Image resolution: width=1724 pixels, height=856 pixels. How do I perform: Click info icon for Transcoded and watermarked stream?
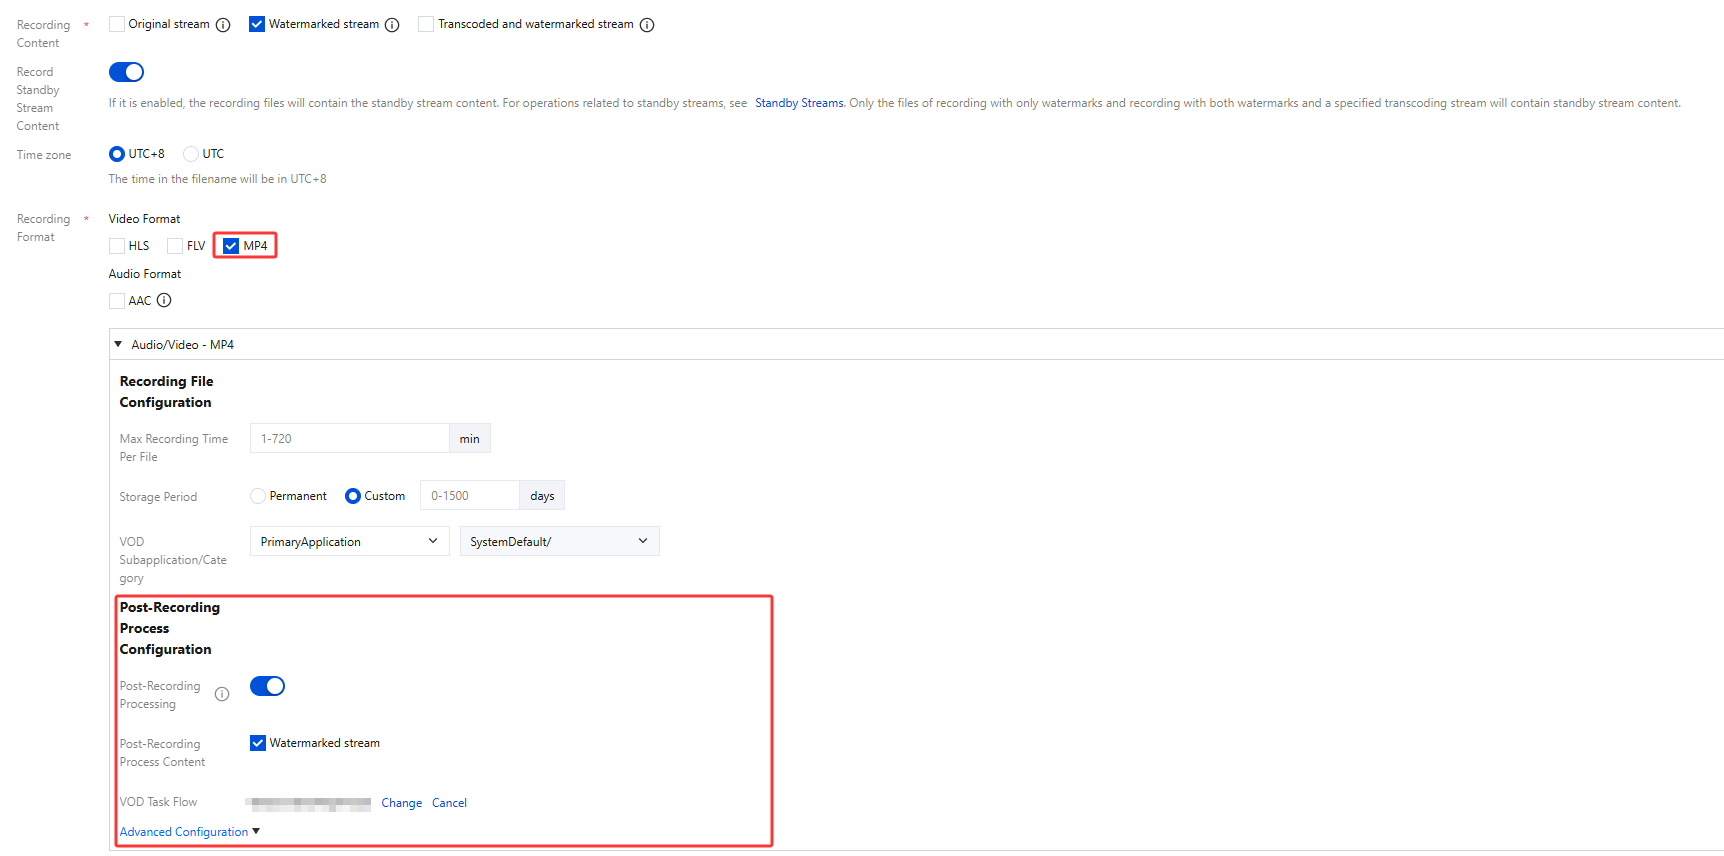point(647,25)
